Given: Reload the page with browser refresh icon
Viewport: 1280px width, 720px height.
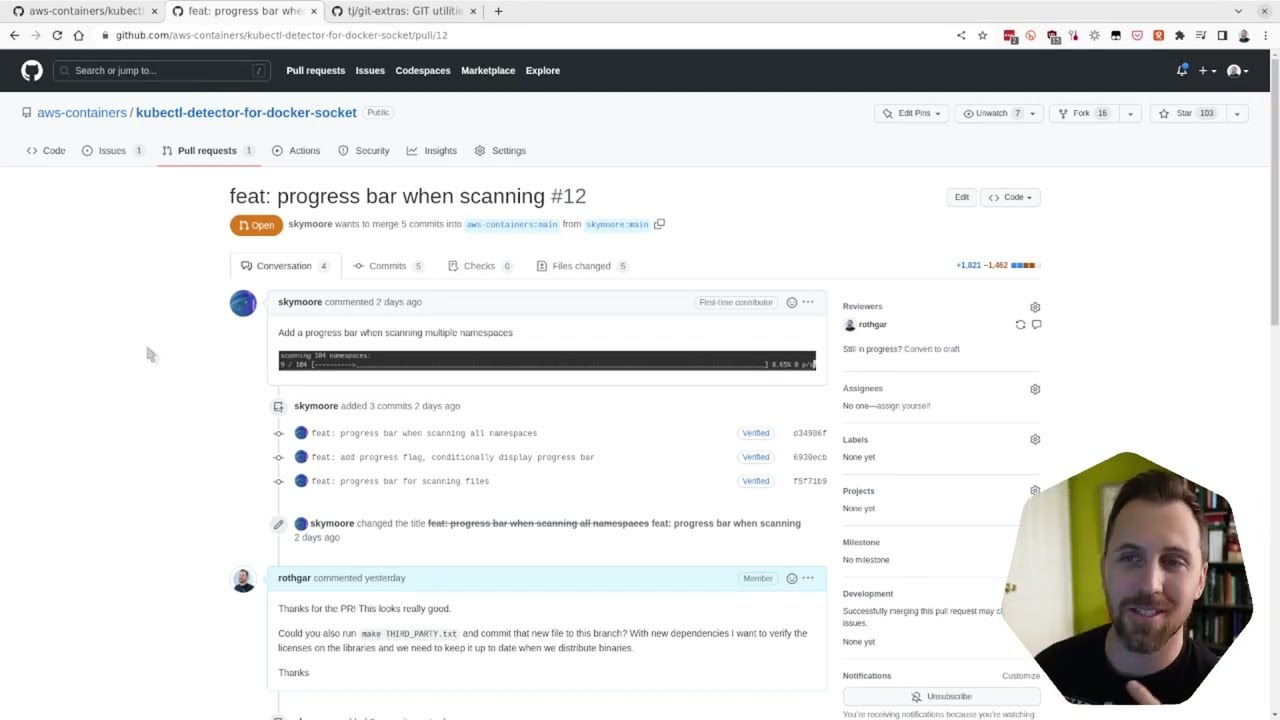Looking at the screenshot, I should click(57, 35).
